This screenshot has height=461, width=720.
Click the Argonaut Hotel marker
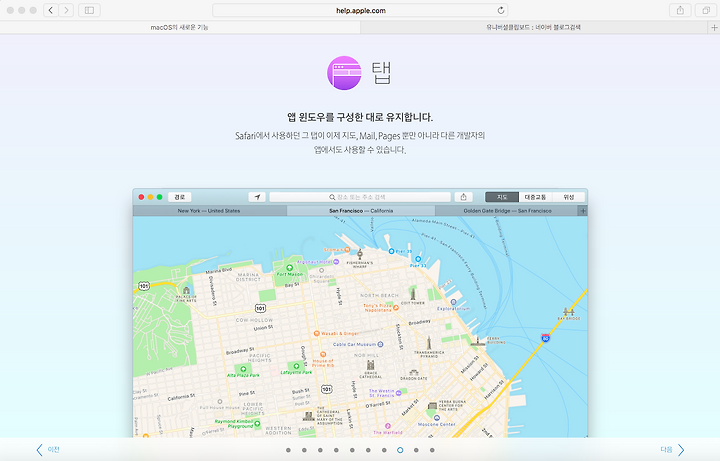336,262
